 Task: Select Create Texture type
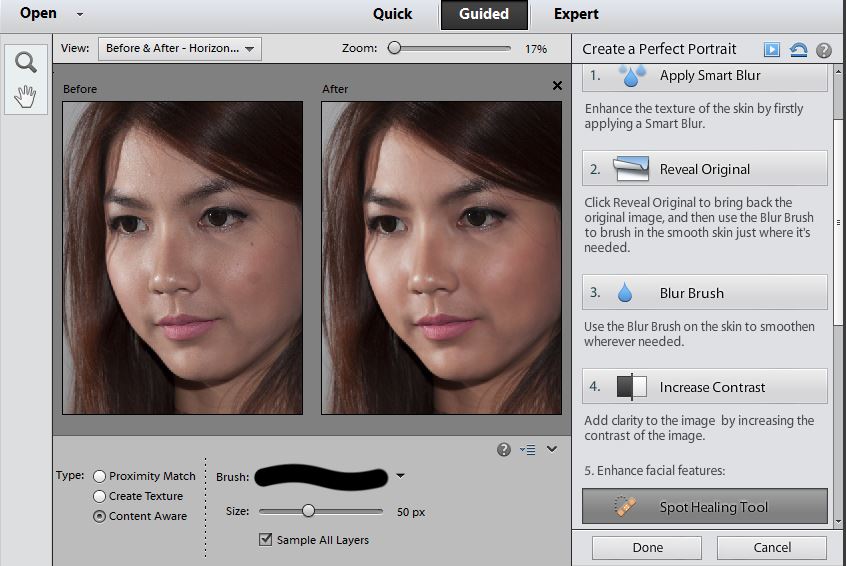(99, 496)
